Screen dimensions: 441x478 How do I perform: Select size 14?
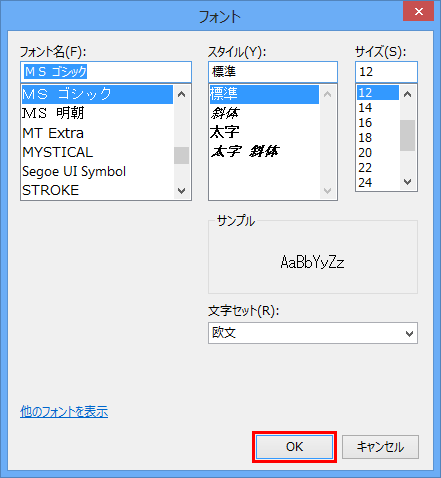[378, 108]
